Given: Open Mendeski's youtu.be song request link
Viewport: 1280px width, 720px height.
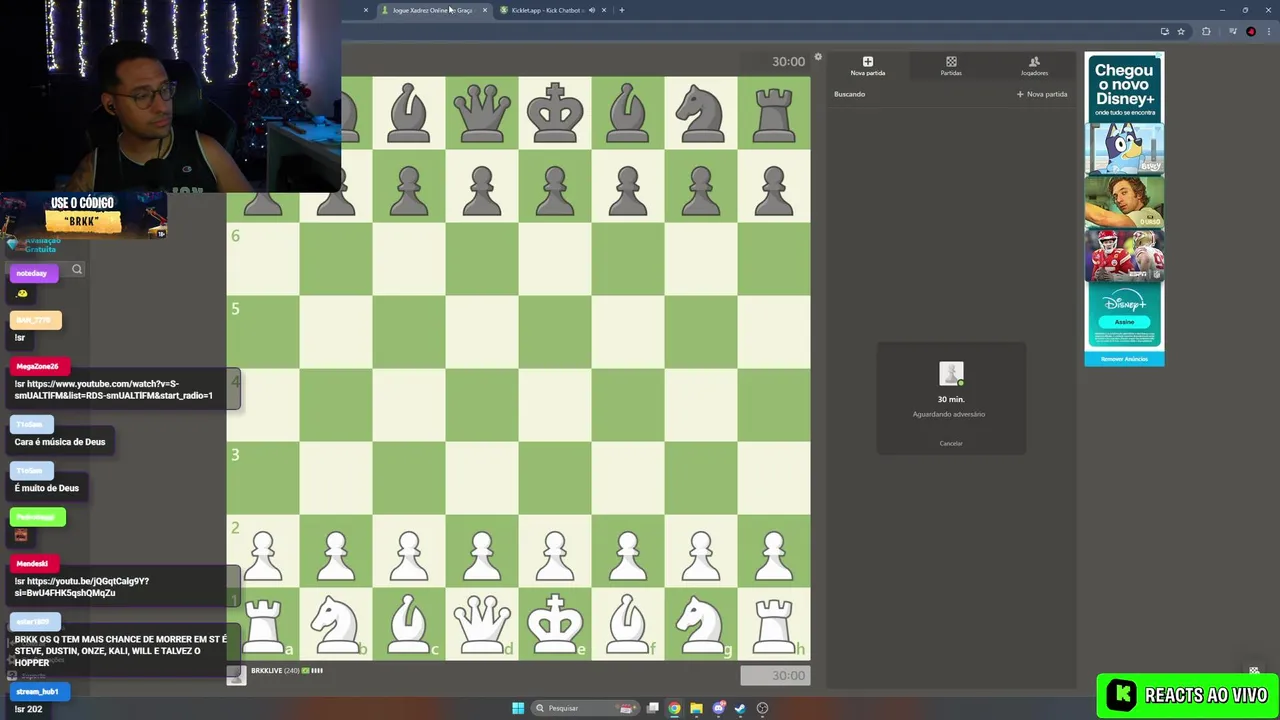Looking at the screenshot, I should pyautogui.click(x=82, y=587).
